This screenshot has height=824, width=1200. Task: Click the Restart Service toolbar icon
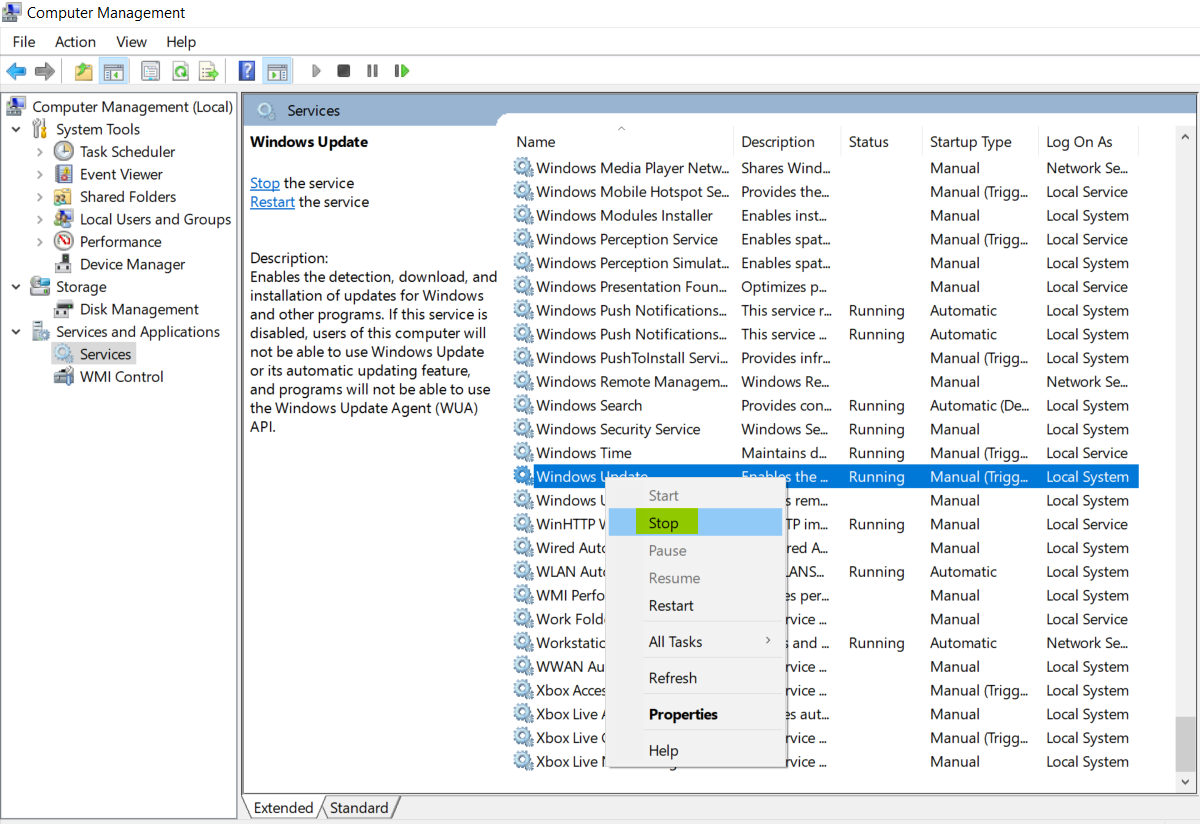[402, 71]
